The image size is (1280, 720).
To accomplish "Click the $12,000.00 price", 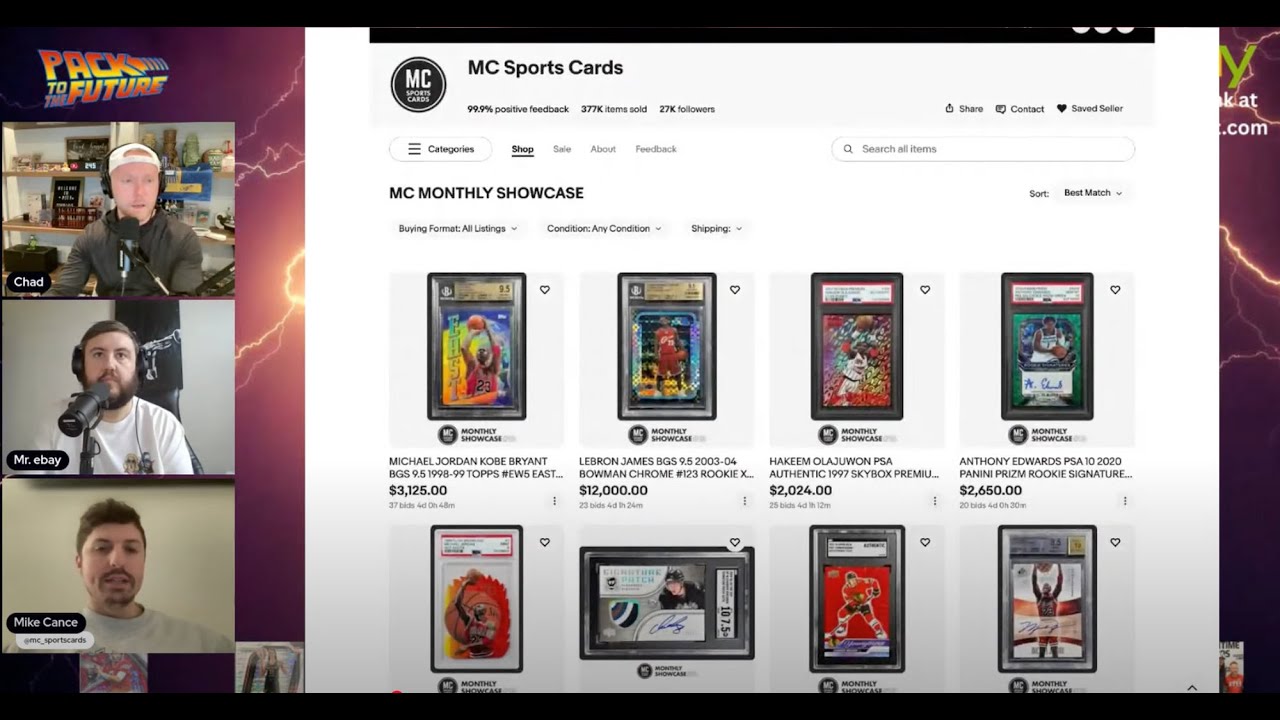I will (x=613, y=491).
